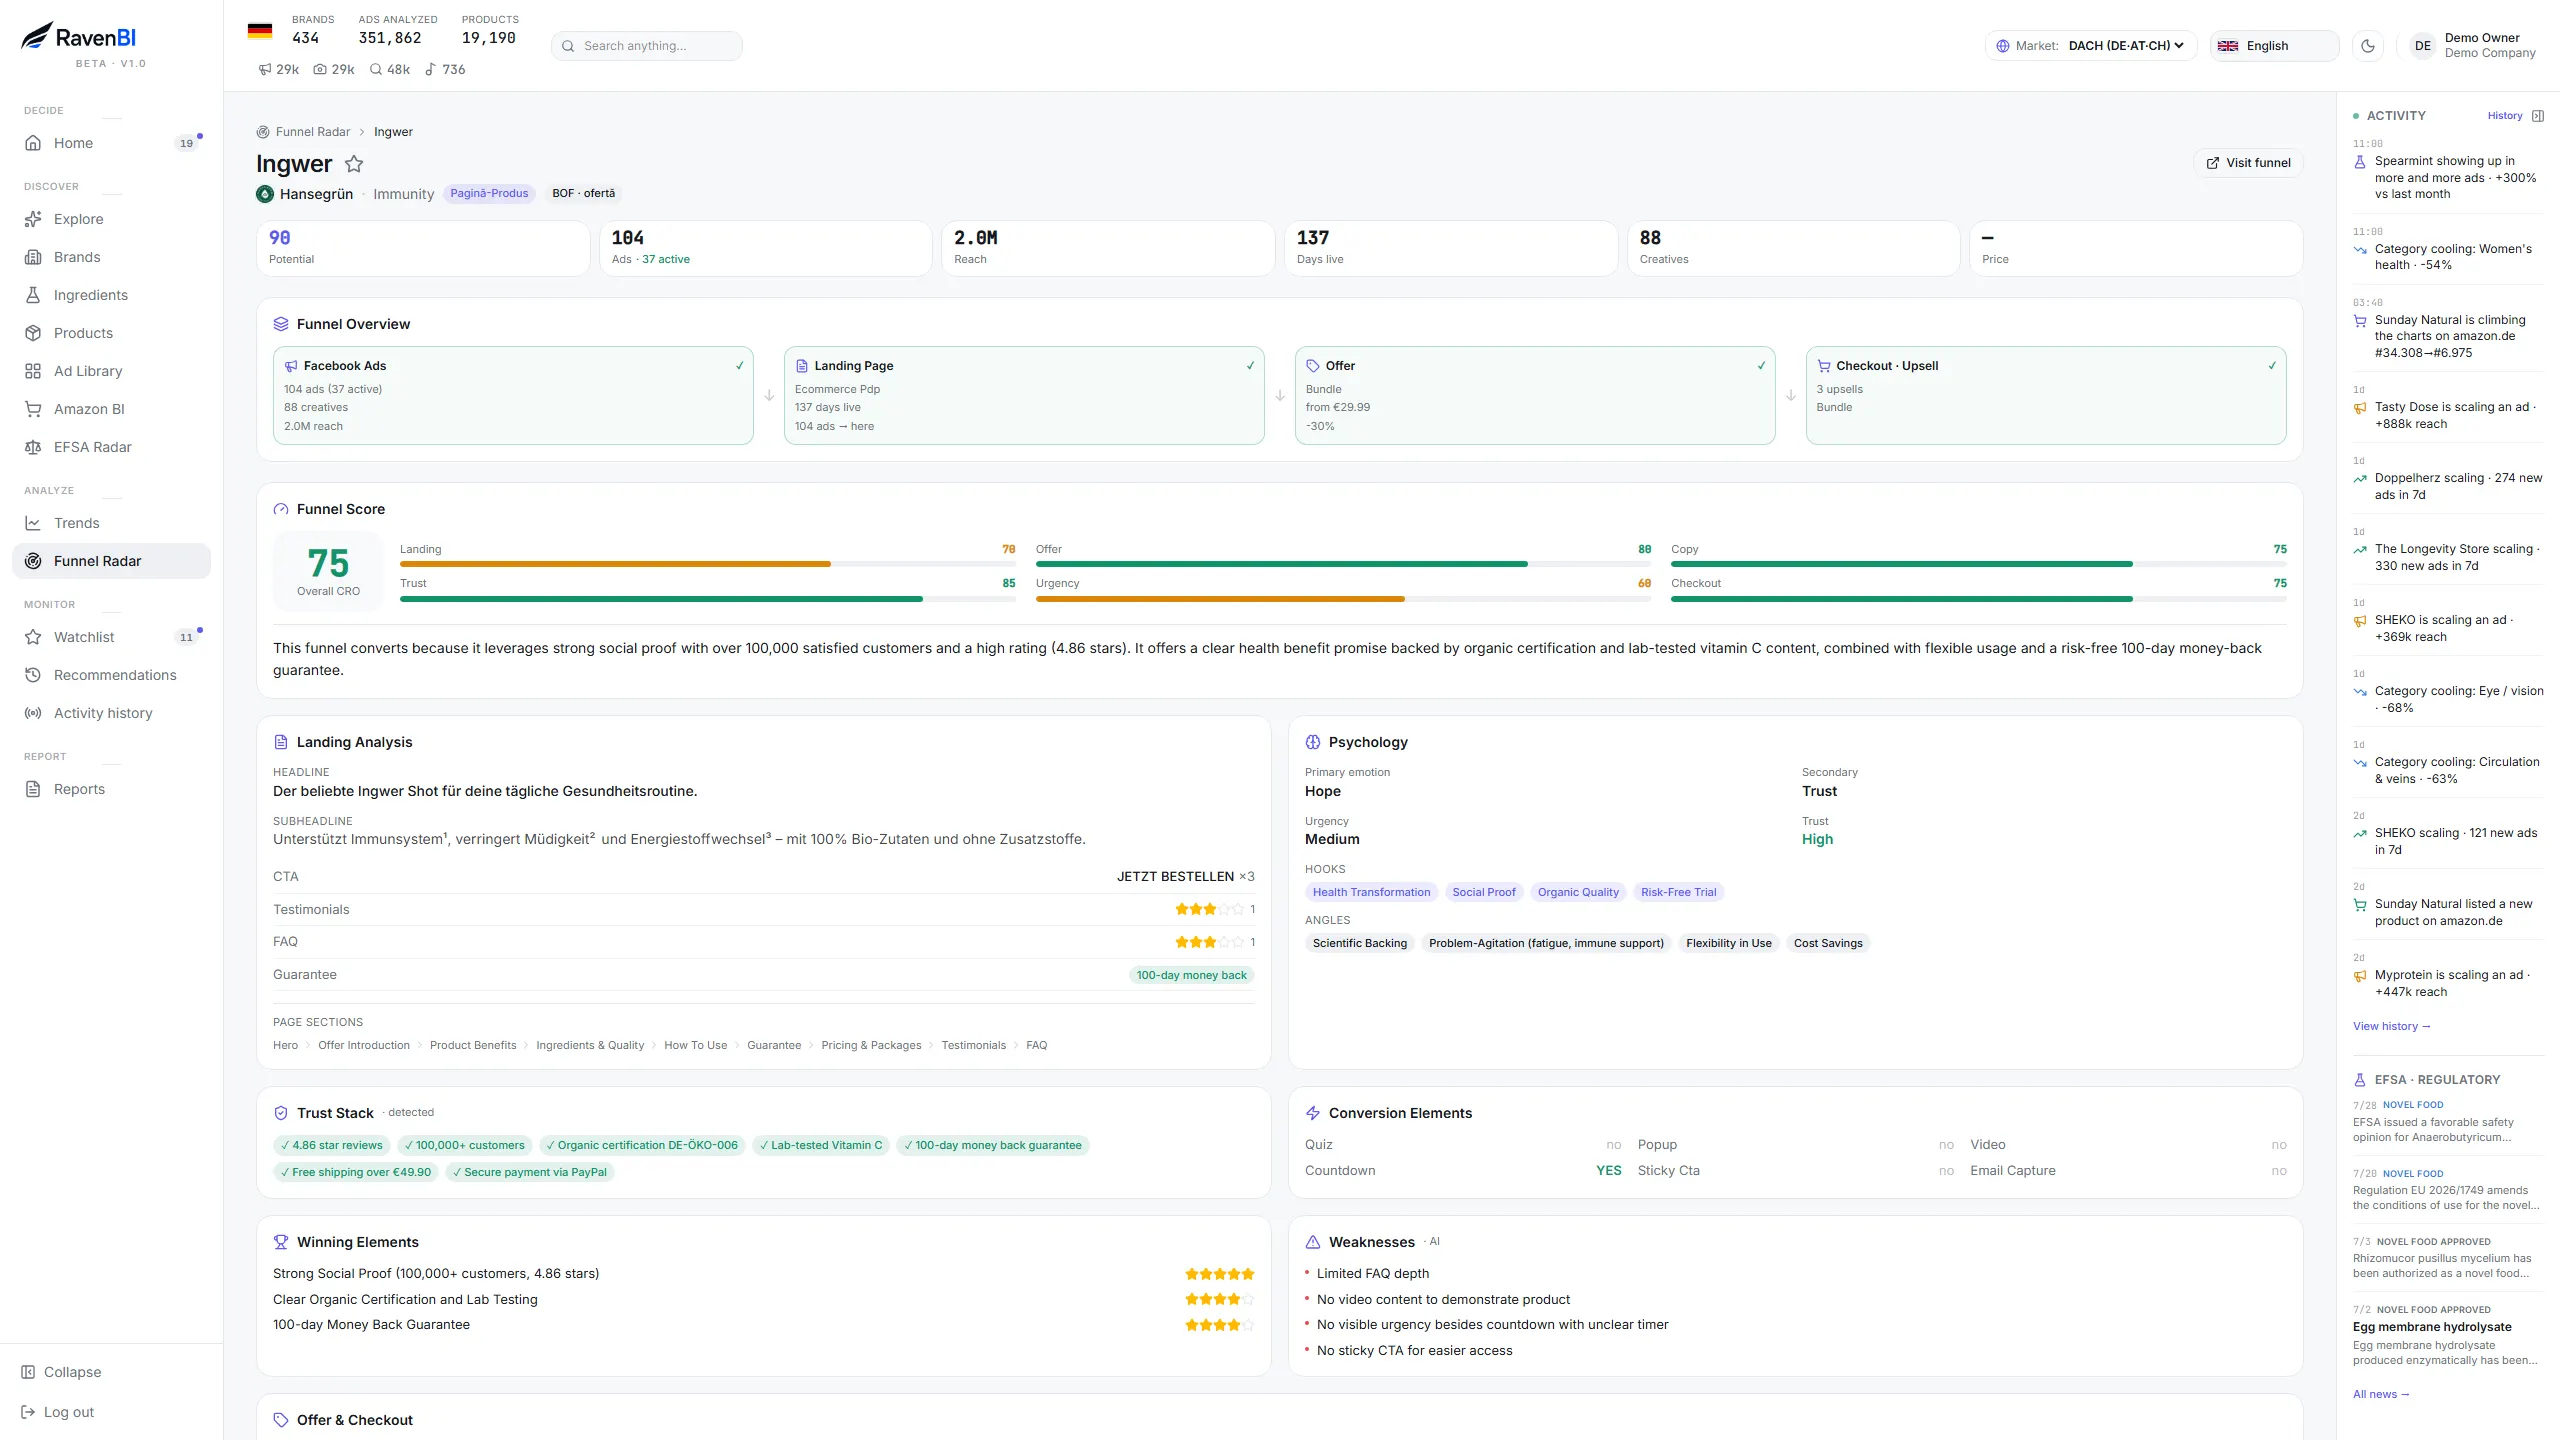
Task: Click the EFSA Radar scales icon
Action: click(x=33, y=447)
